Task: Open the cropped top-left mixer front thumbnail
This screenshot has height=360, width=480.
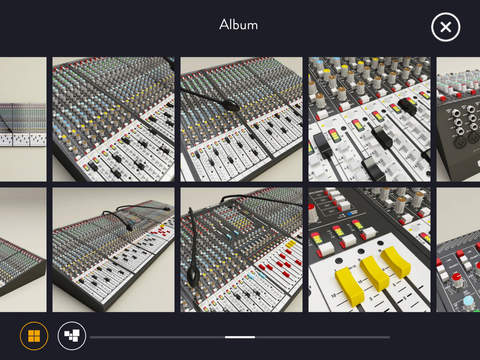Action: click(23, 119)
